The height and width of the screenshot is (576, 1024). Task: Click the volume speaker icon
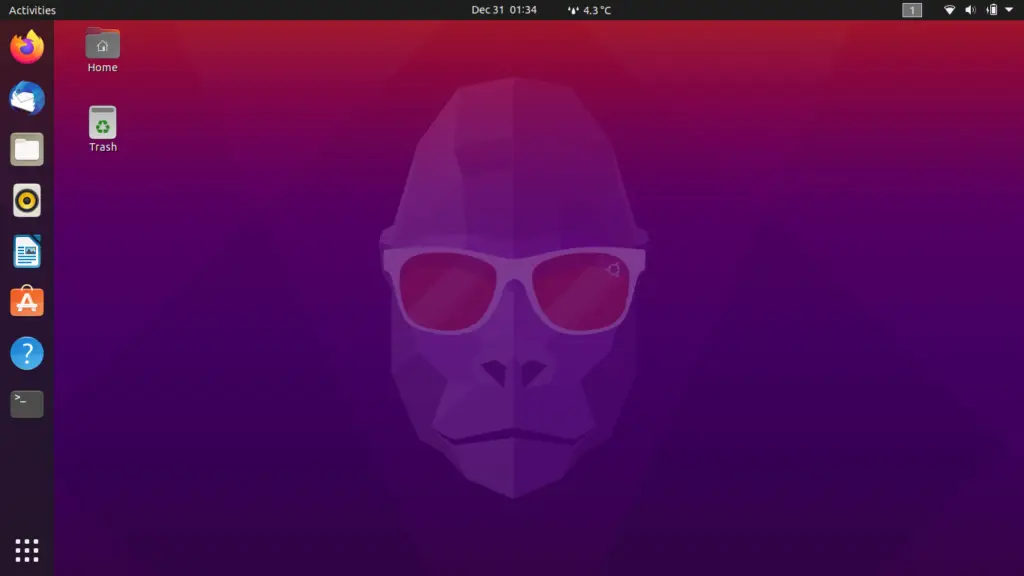tap(970, 10)
